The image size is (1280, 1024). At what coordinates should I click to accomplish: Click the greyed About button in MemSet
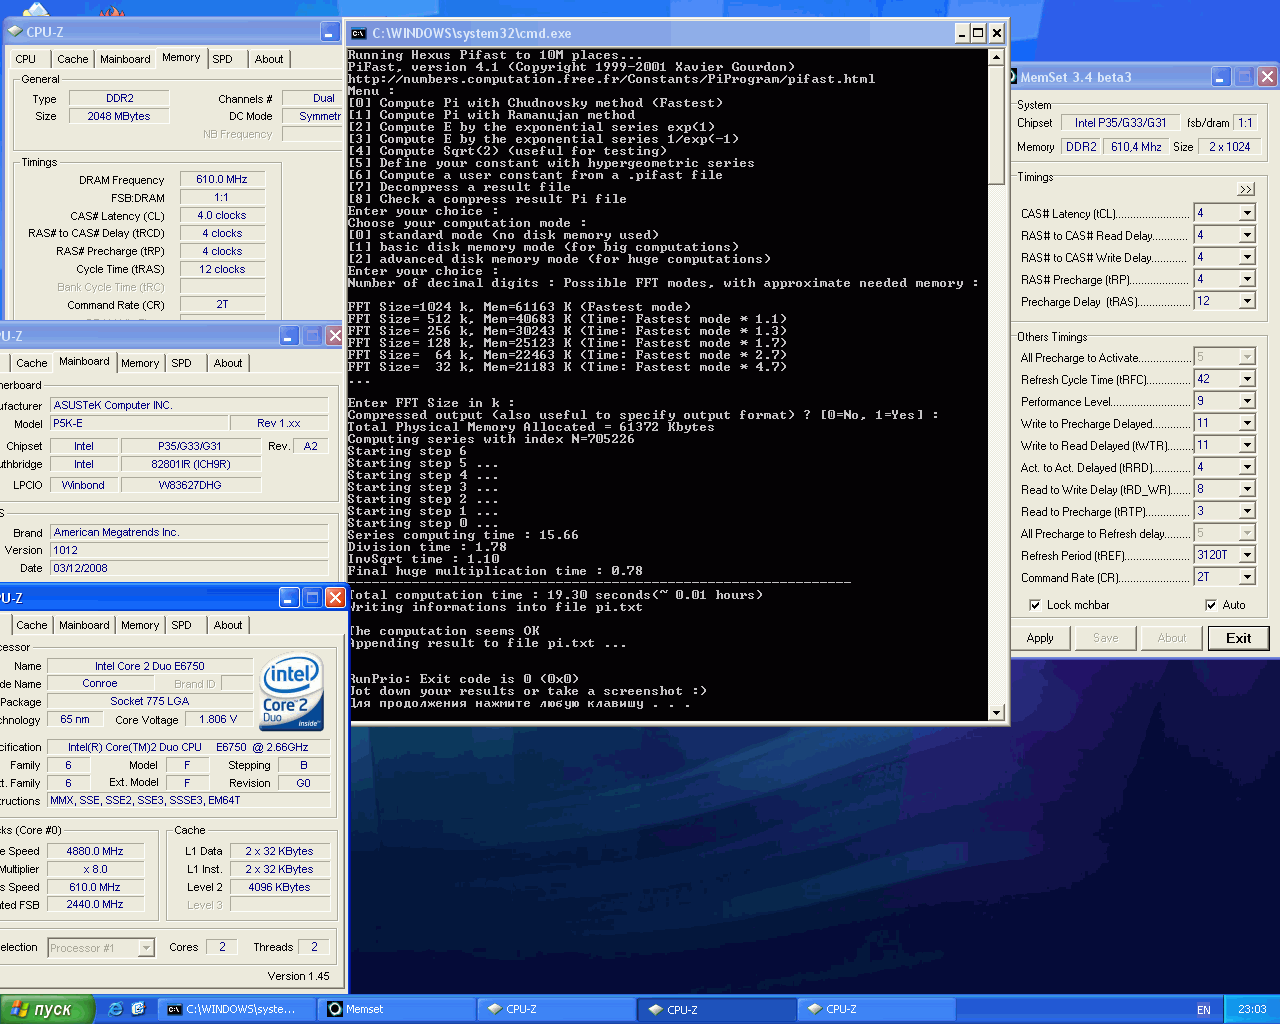click(1172, 638)
